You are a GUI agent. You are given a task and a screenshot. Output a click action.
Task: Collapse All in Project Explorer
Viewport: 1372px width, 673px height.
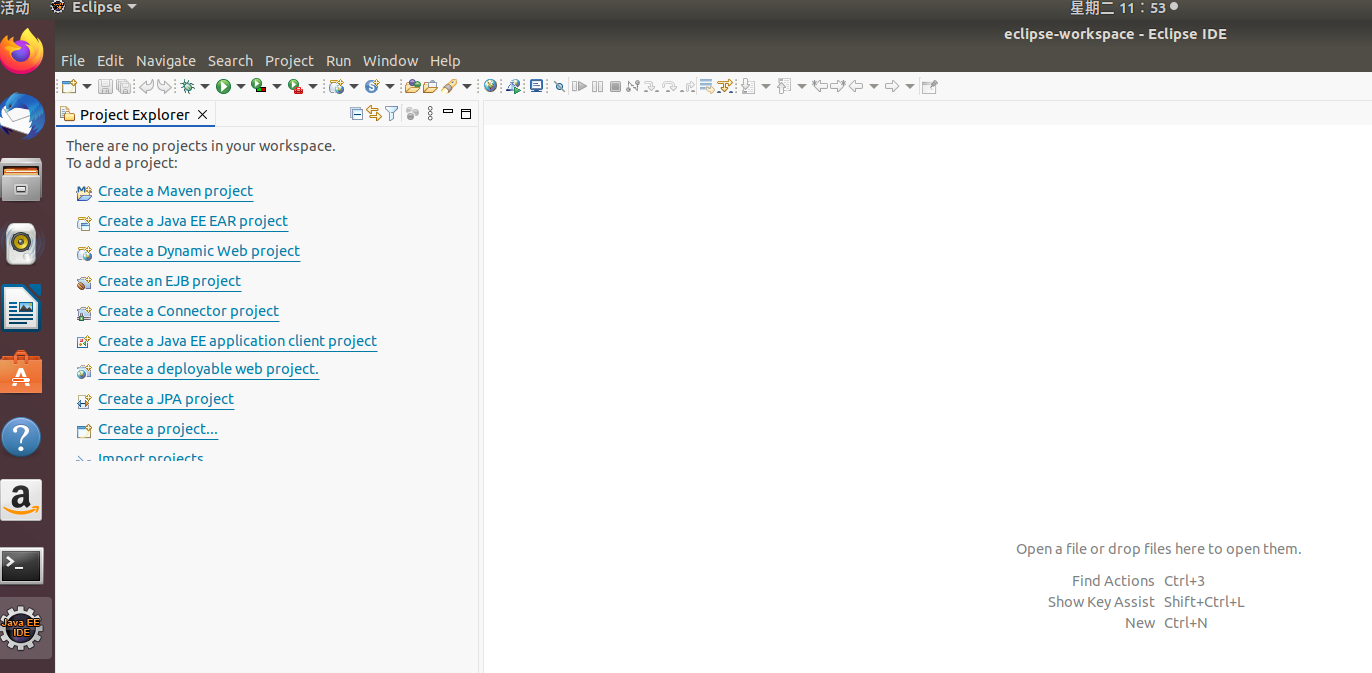tap(356, 114)
